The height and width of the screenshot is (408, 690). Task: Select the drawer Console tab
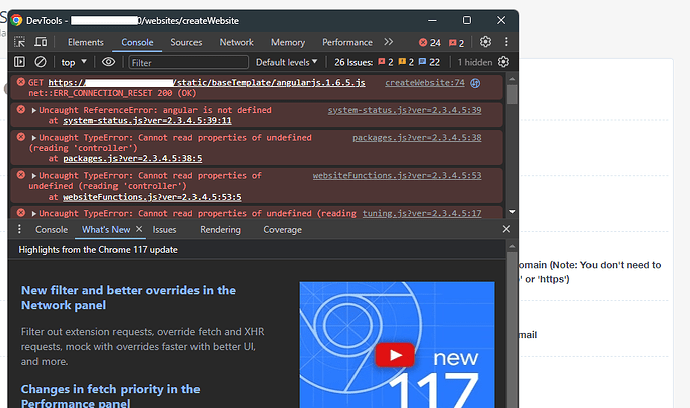pos(51,230)
